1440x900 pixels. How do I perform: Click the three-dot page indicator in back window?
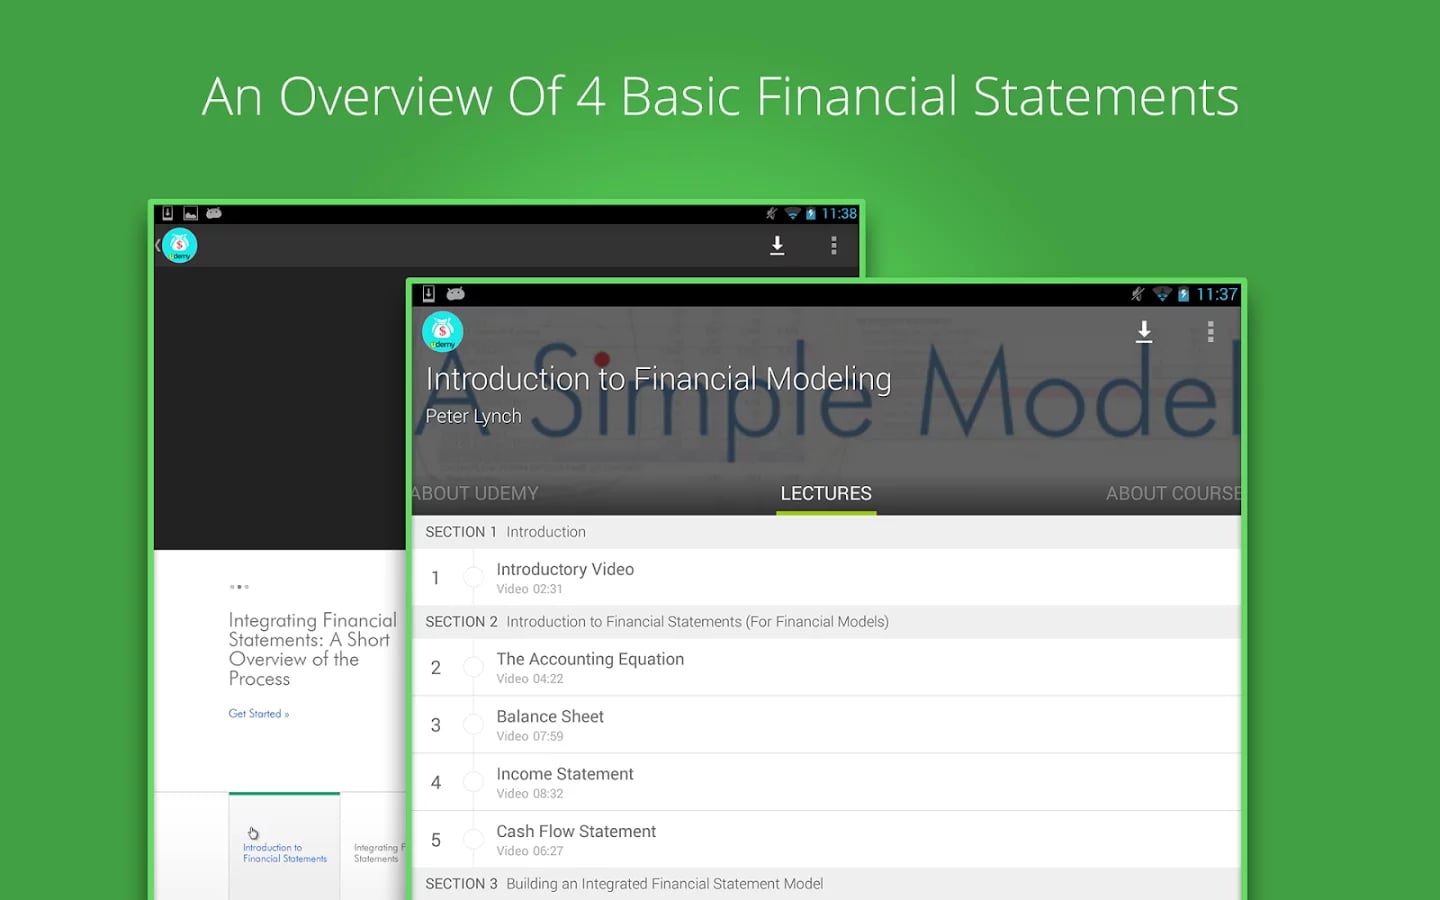tap(239, 587)
